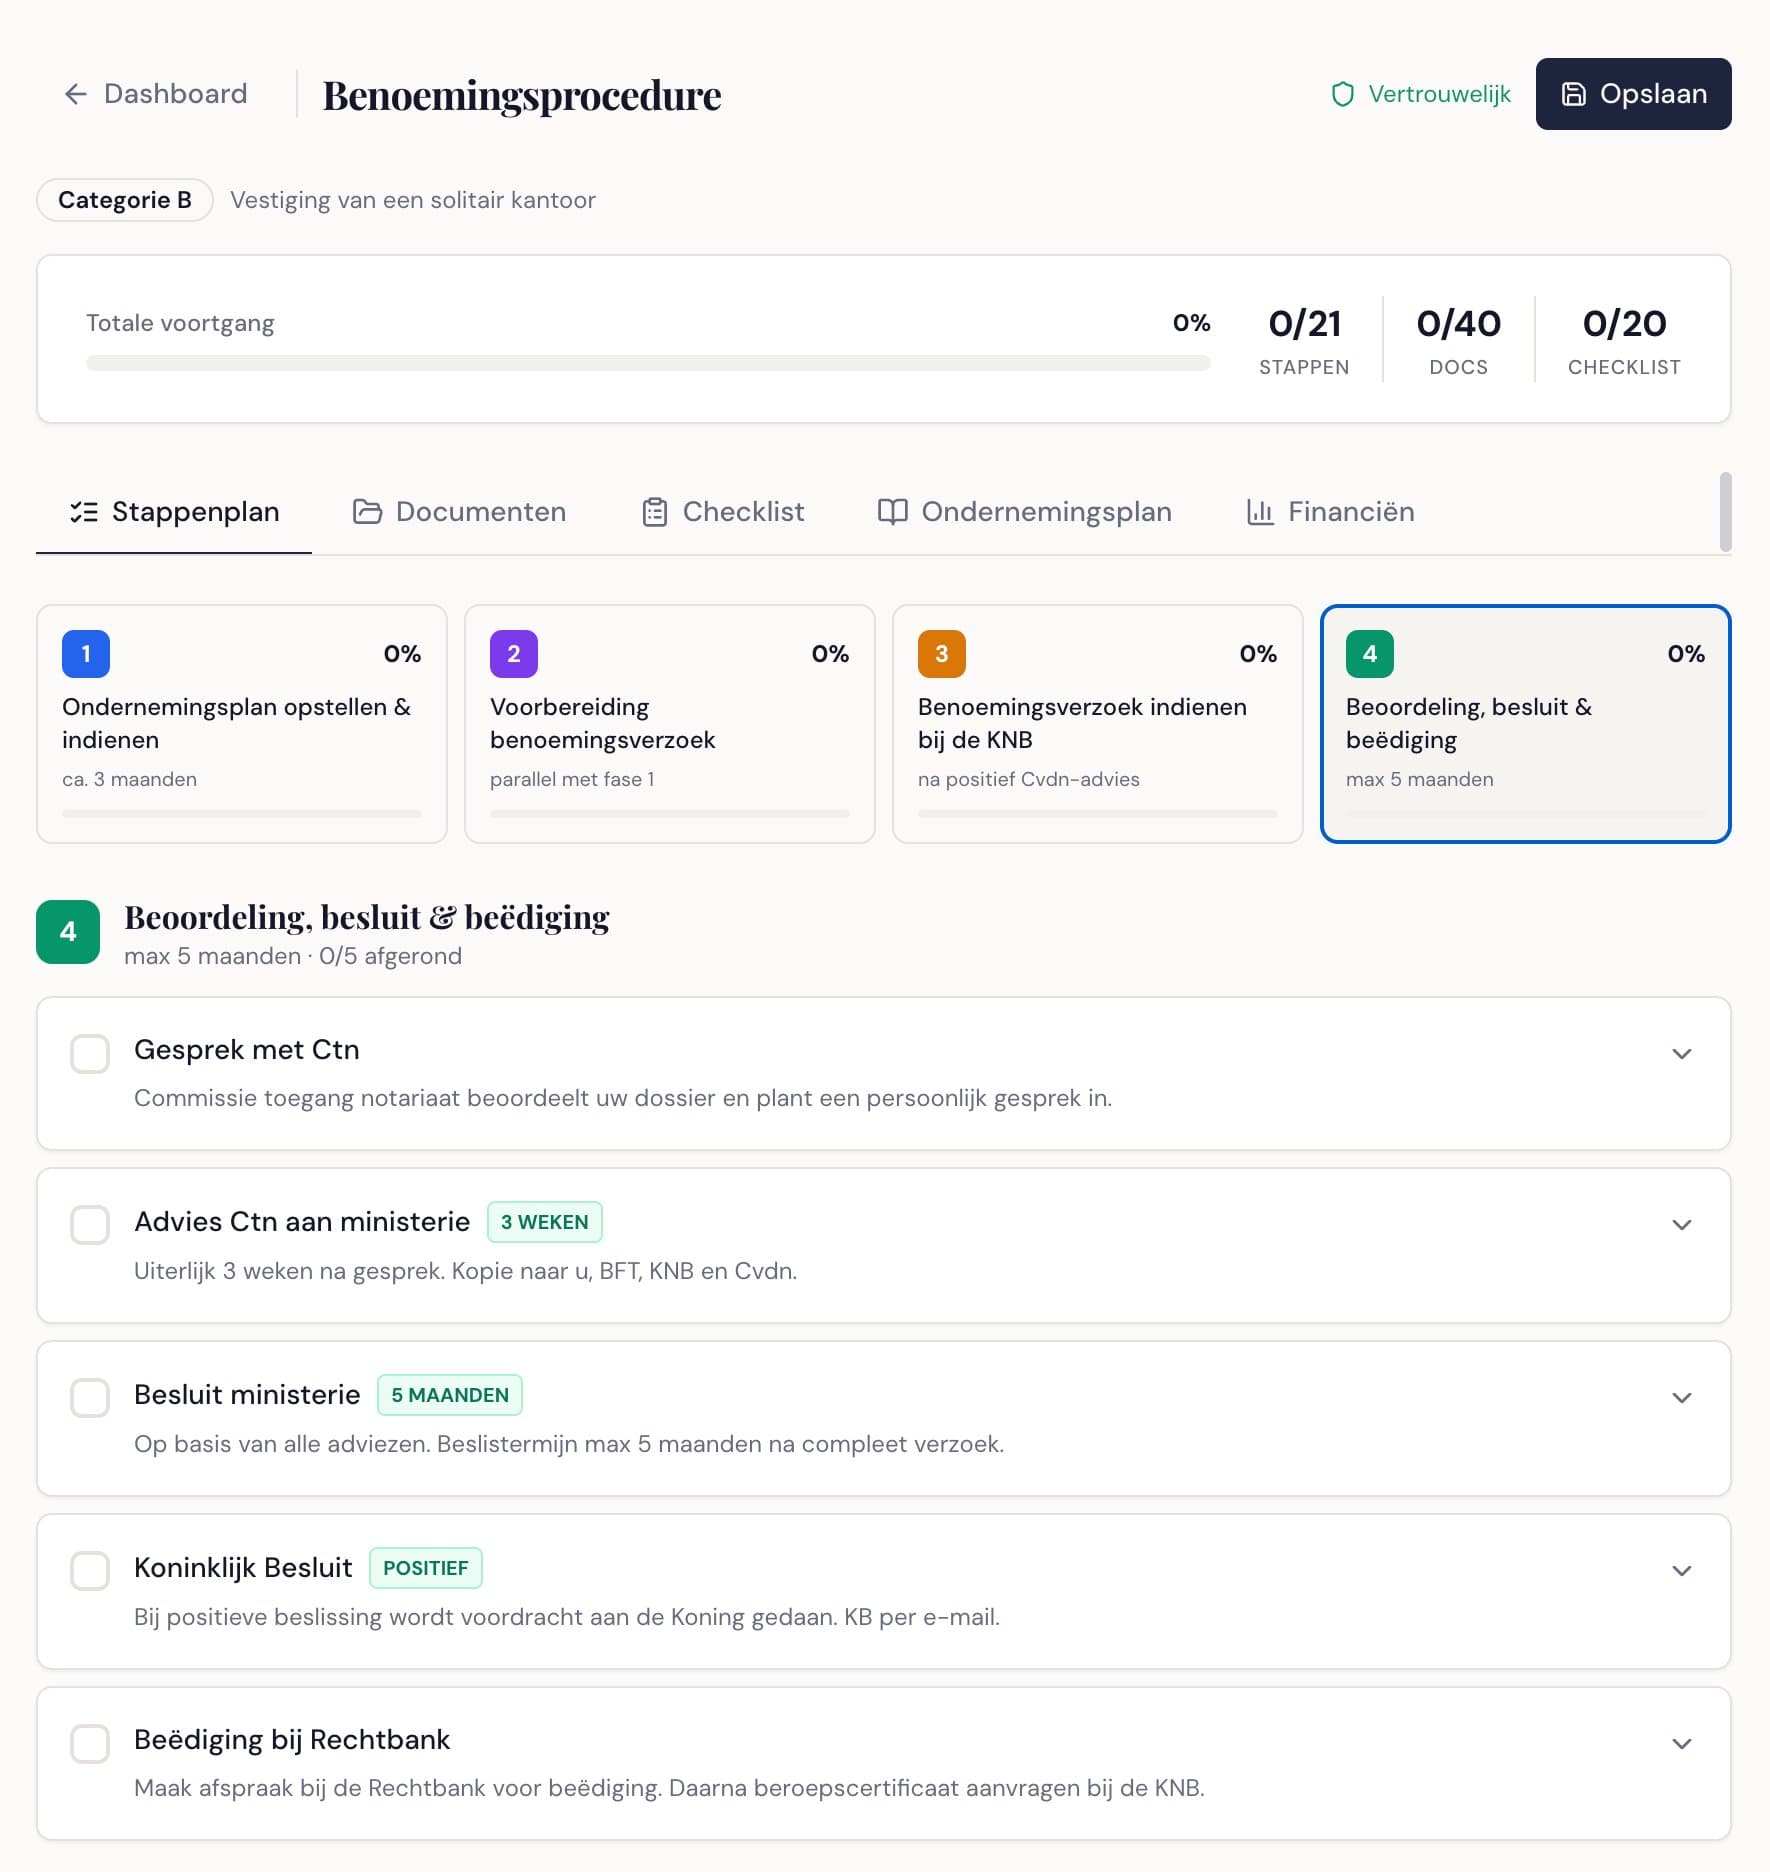Click the shield icon next to Vertrouwelijk
Image resolution: width=1770 pixels, height=1872 pixels.
coord(1342,94)
